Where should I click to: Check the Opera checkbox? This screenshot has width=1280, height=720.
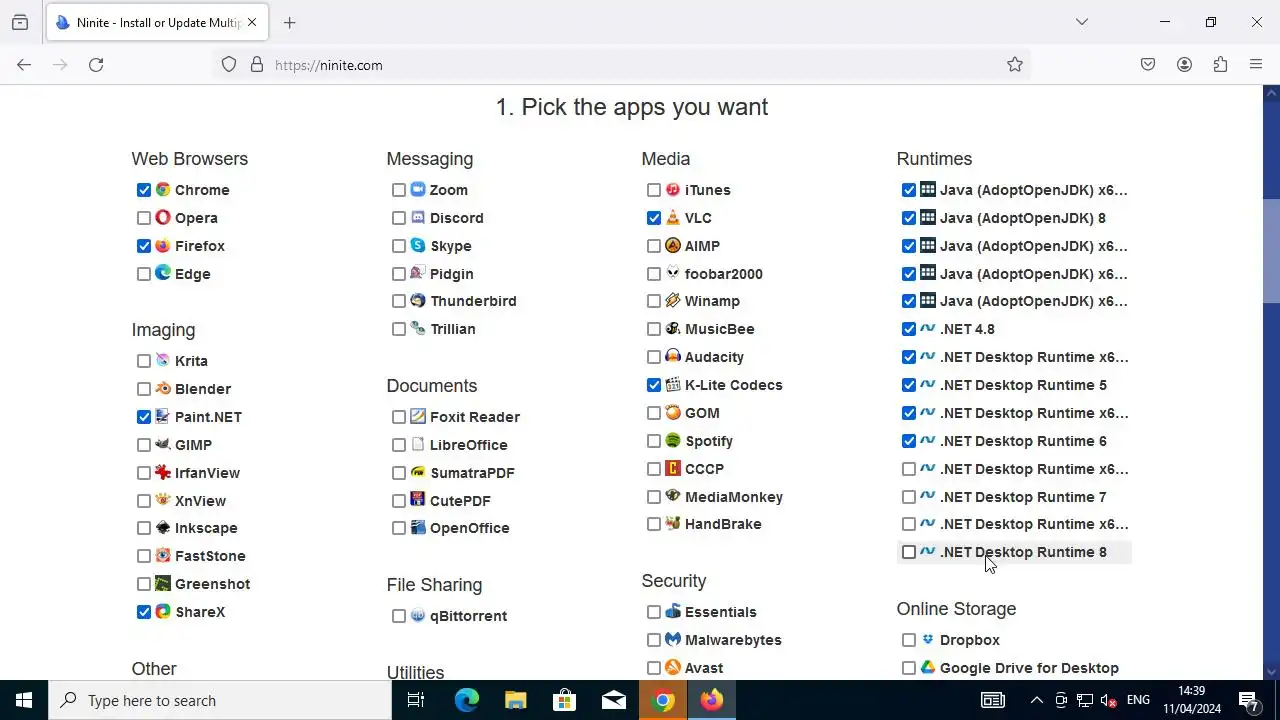click(144, 218)
